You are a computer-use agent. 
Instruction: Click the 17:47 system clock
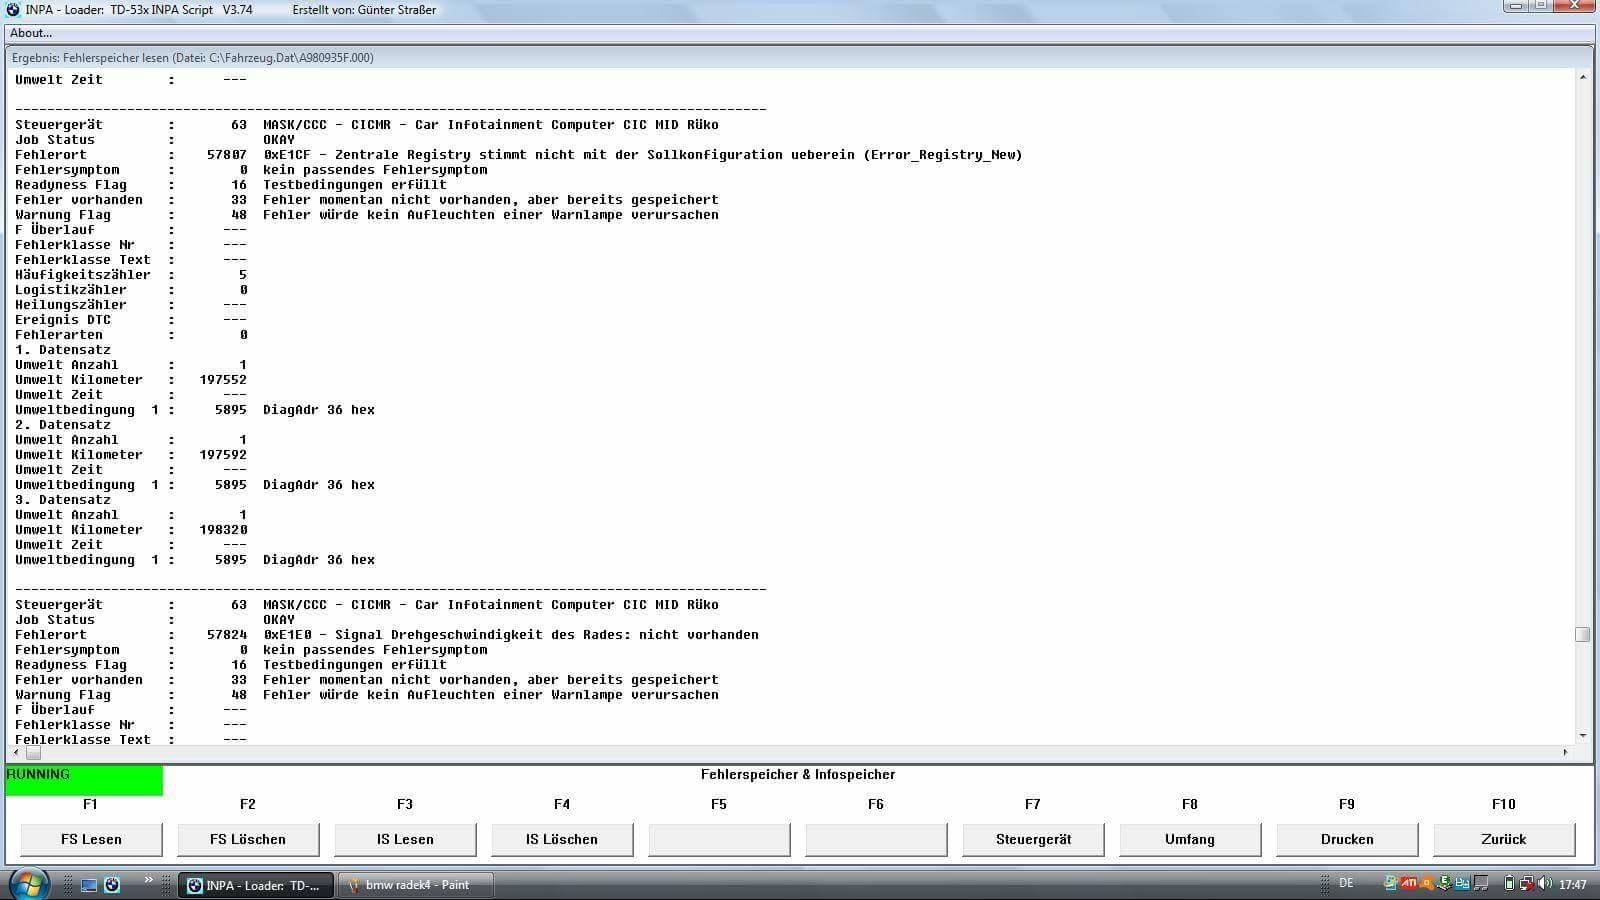1573,885
